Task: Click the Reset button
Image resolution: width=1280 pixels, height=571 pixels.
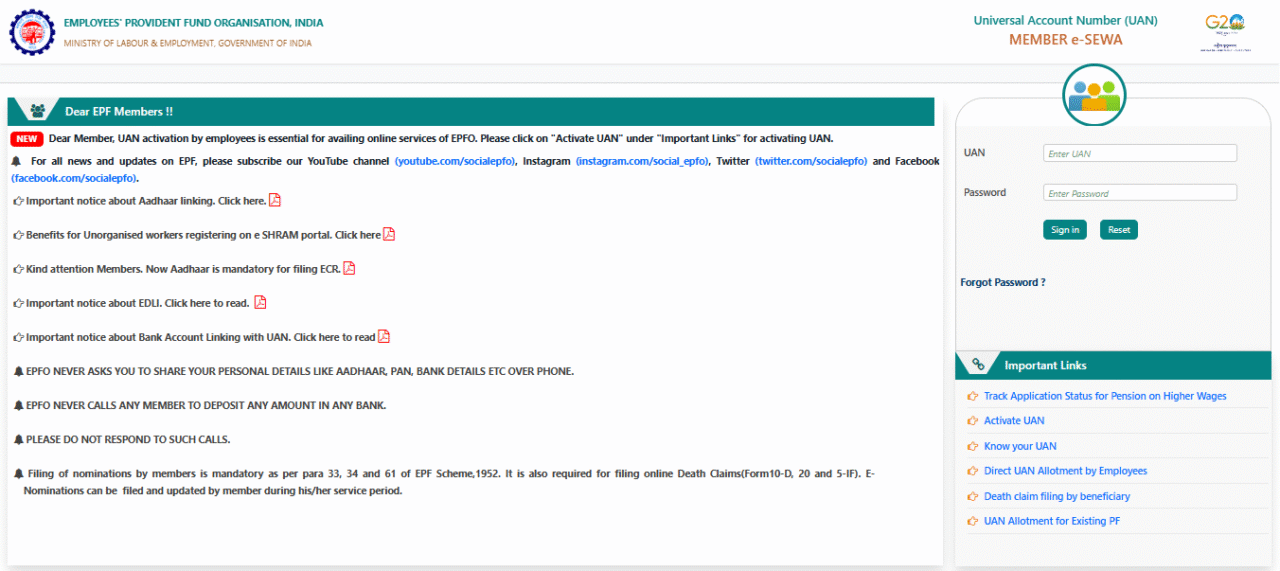Action: [1119, 230]
